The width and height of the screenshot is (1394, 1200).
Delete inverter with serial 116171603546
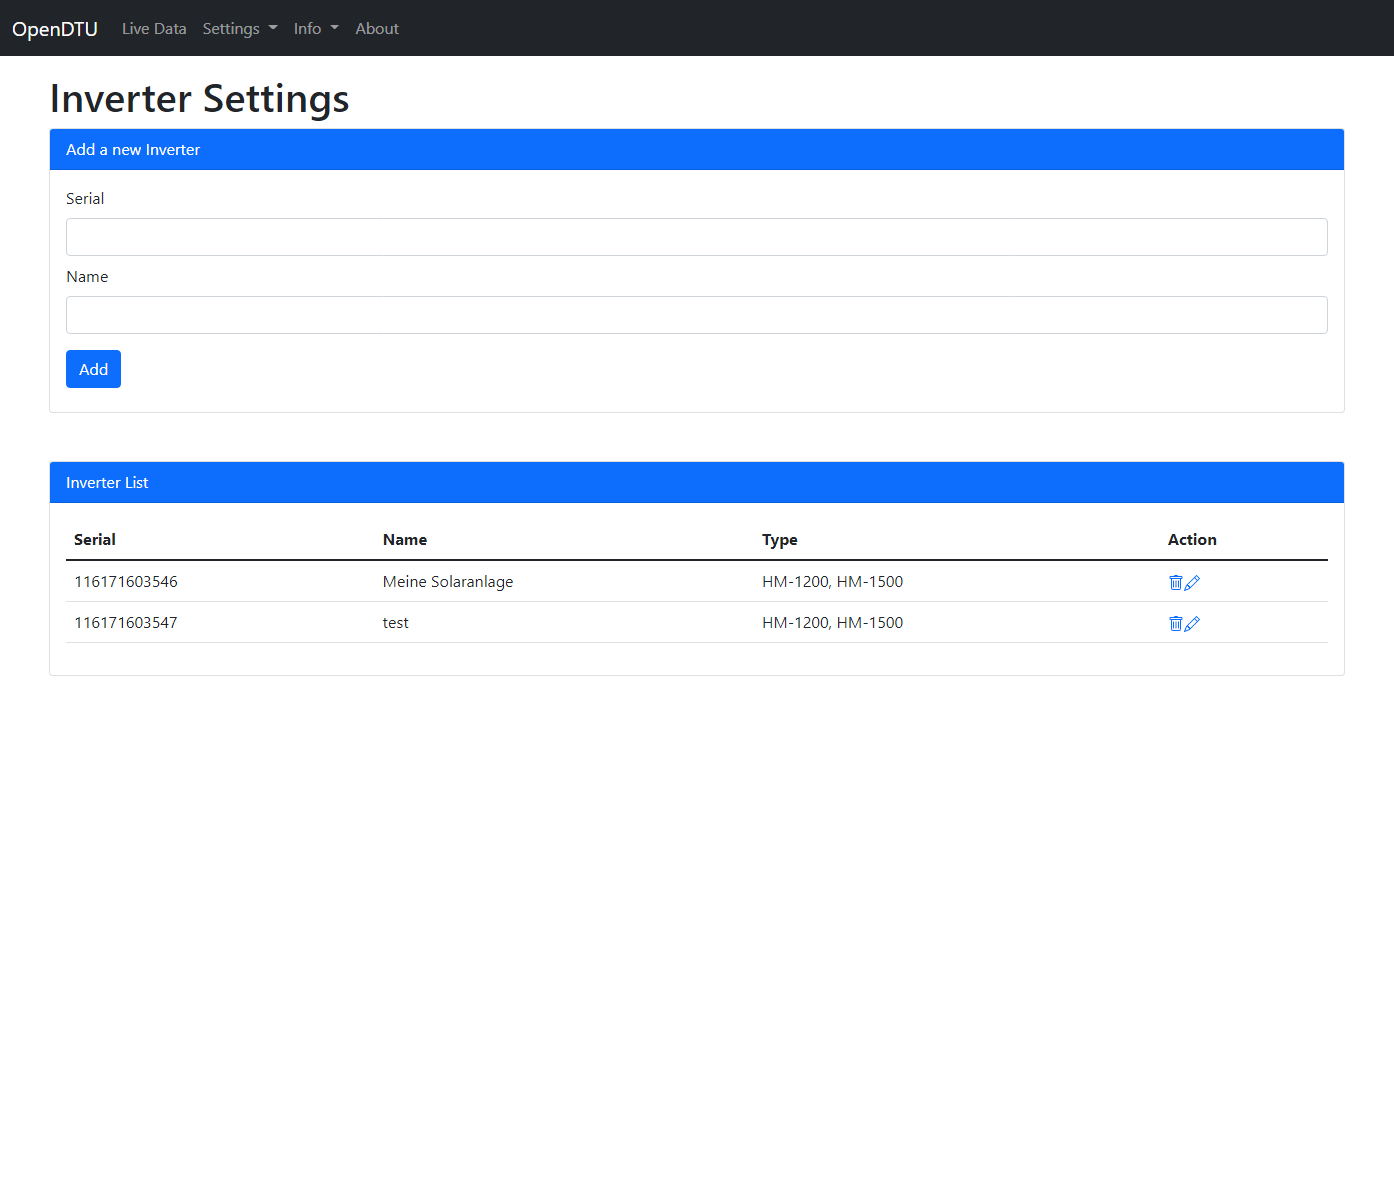pyautogui.click(x=1176, y=582)
